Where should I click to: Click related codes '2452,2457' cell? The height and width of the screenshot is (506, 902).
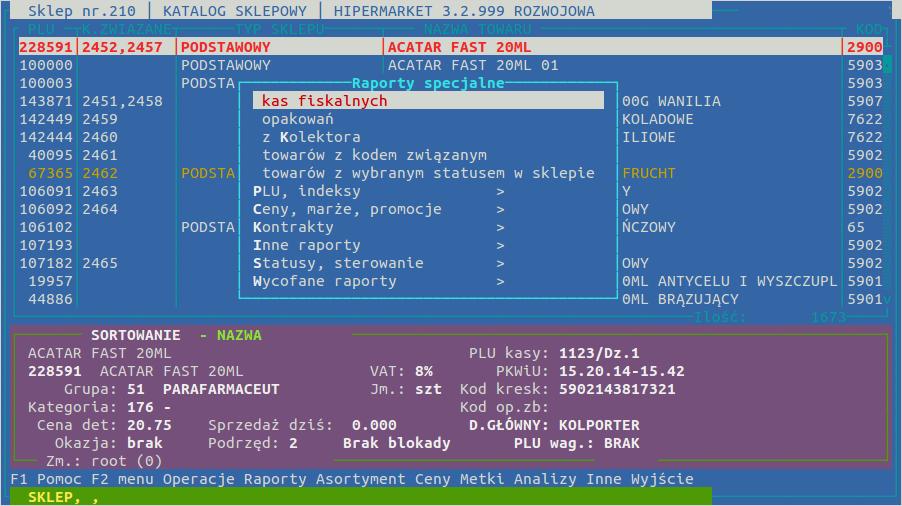pos(123,47)
